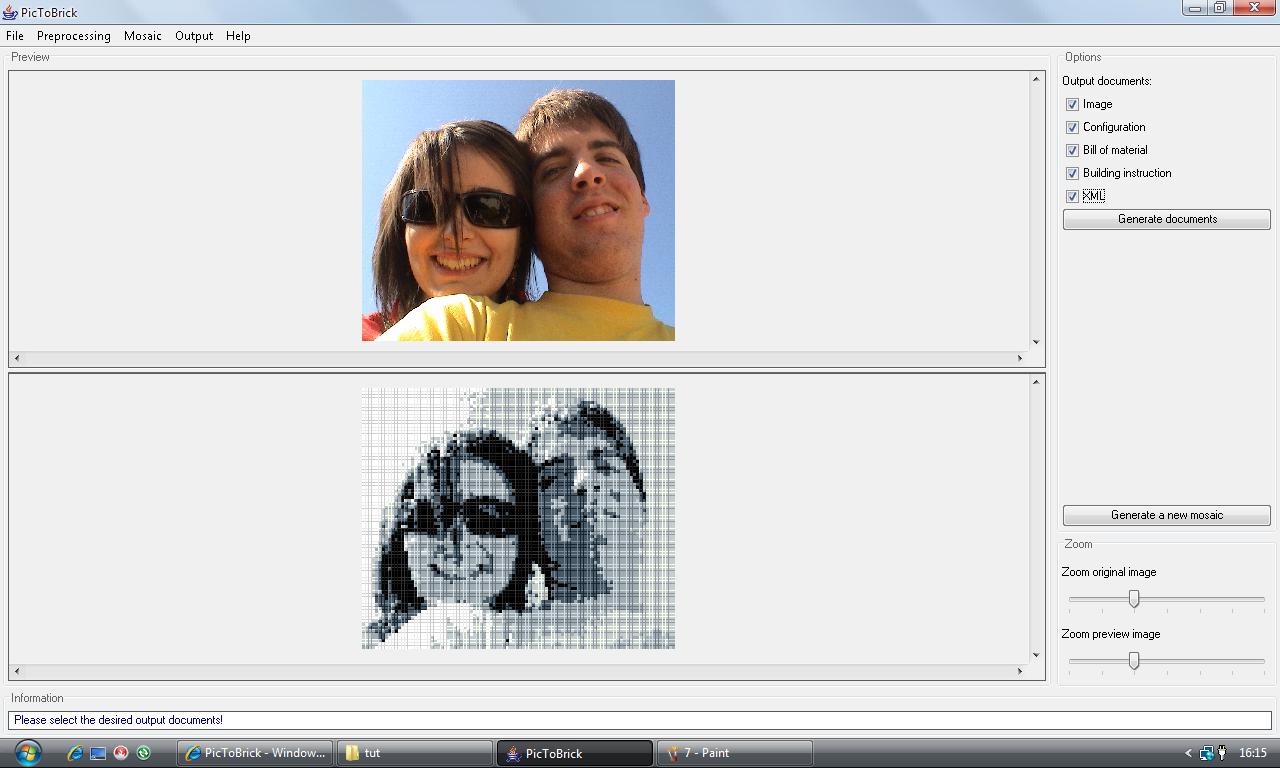Click the 16:15 system clock

pos(1253,753)
